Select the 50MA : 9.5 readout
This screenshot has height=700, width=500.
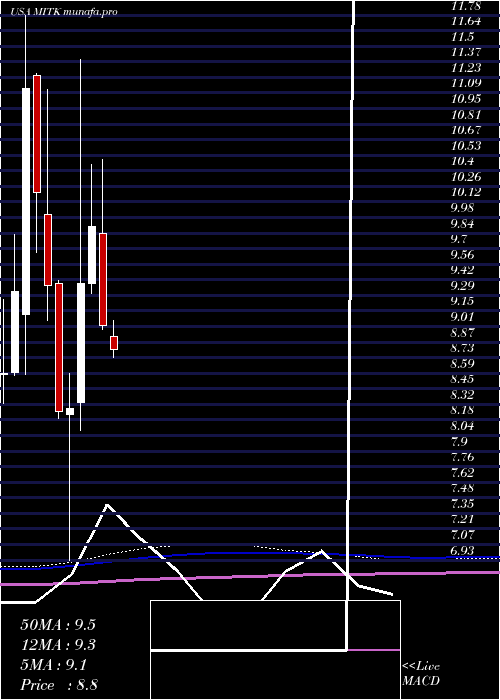pyautogui.click(x=58, y=625)
